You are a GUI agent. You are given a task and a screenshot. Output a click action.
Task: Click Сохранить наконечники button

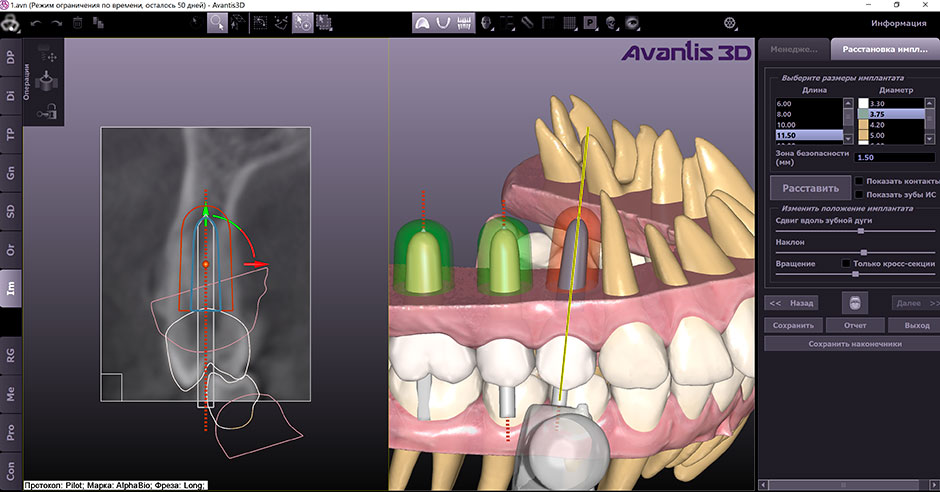pyautogui.click(x=854, y=344)
